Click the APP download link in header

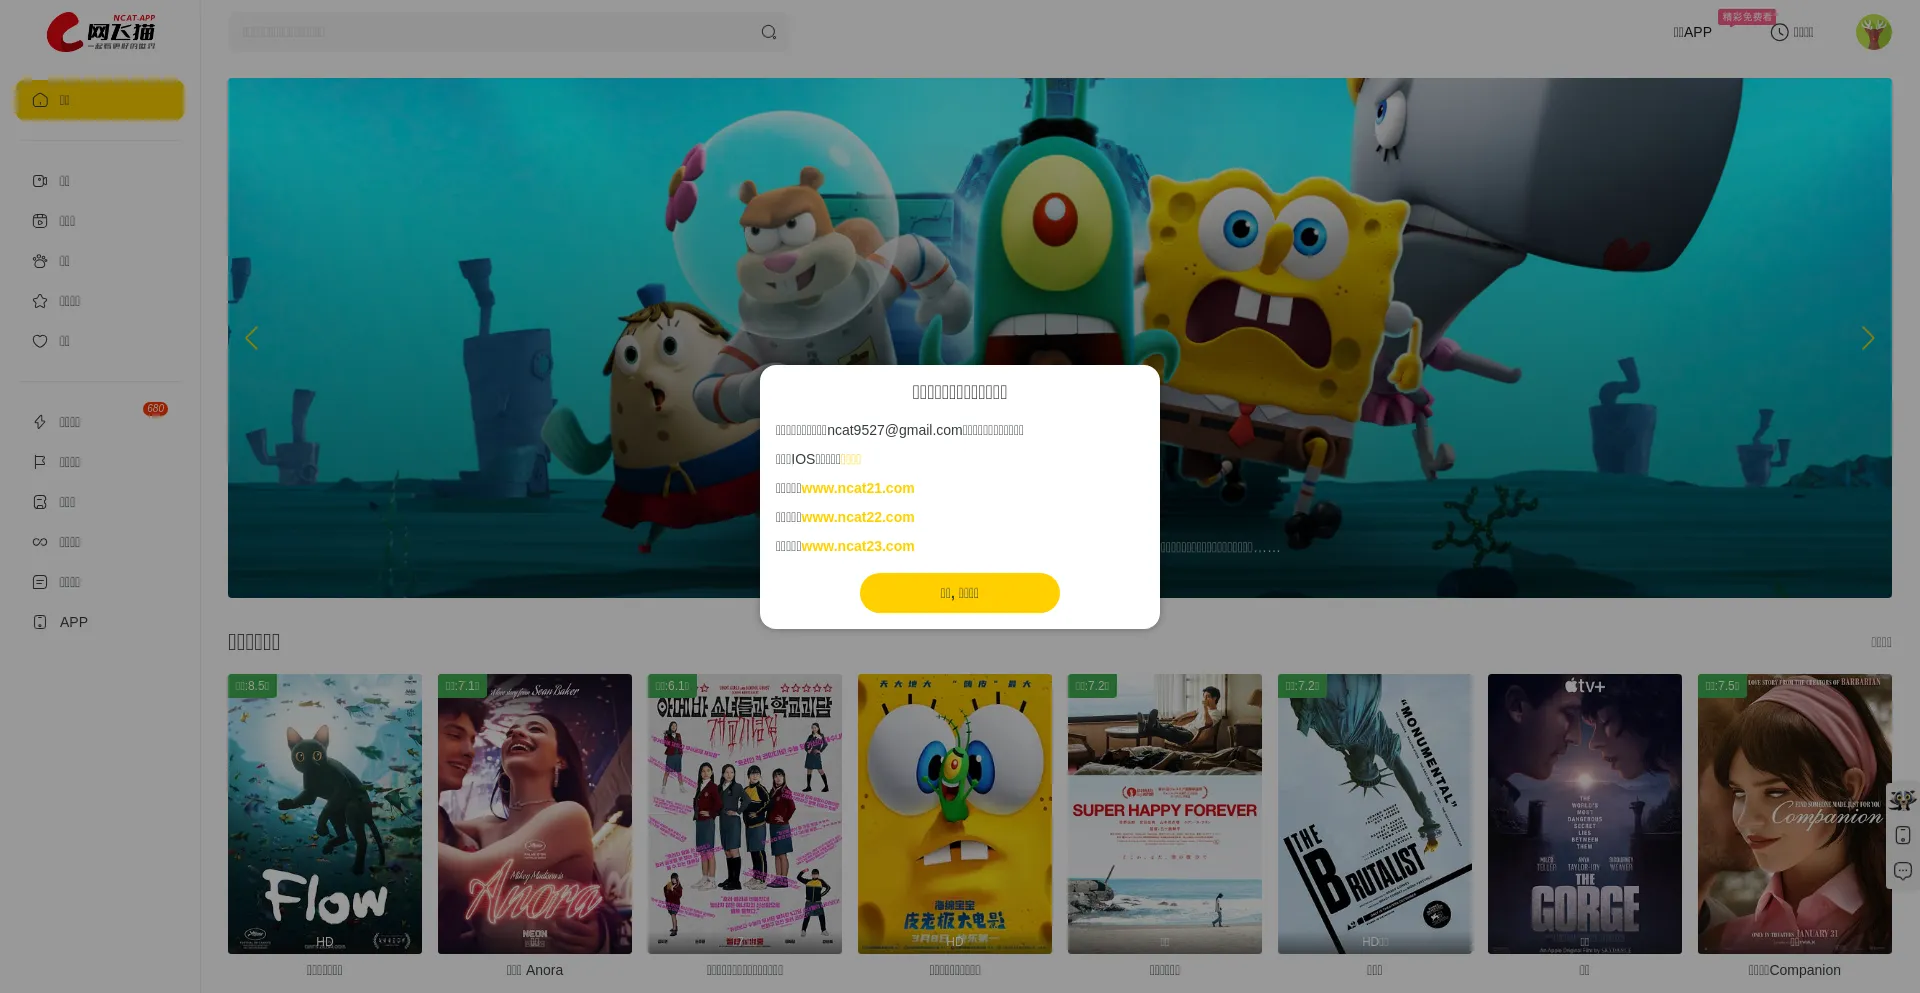1692,32
